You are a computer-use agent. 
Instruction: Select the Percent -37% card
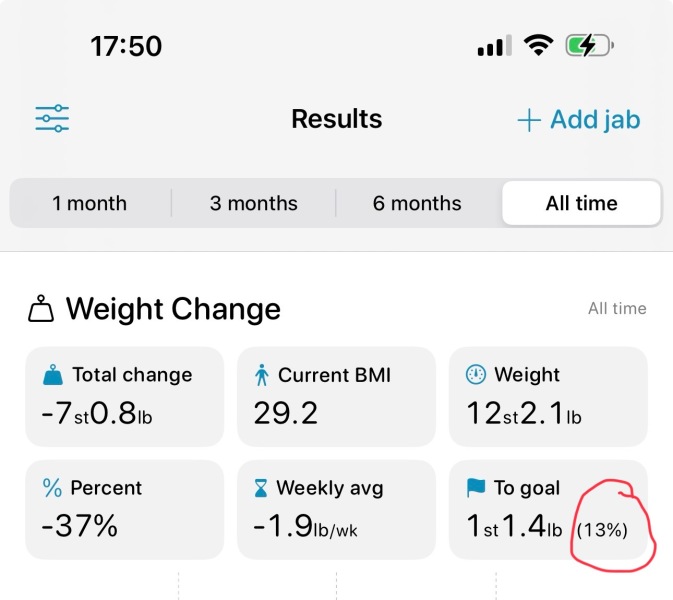point(124,509)
